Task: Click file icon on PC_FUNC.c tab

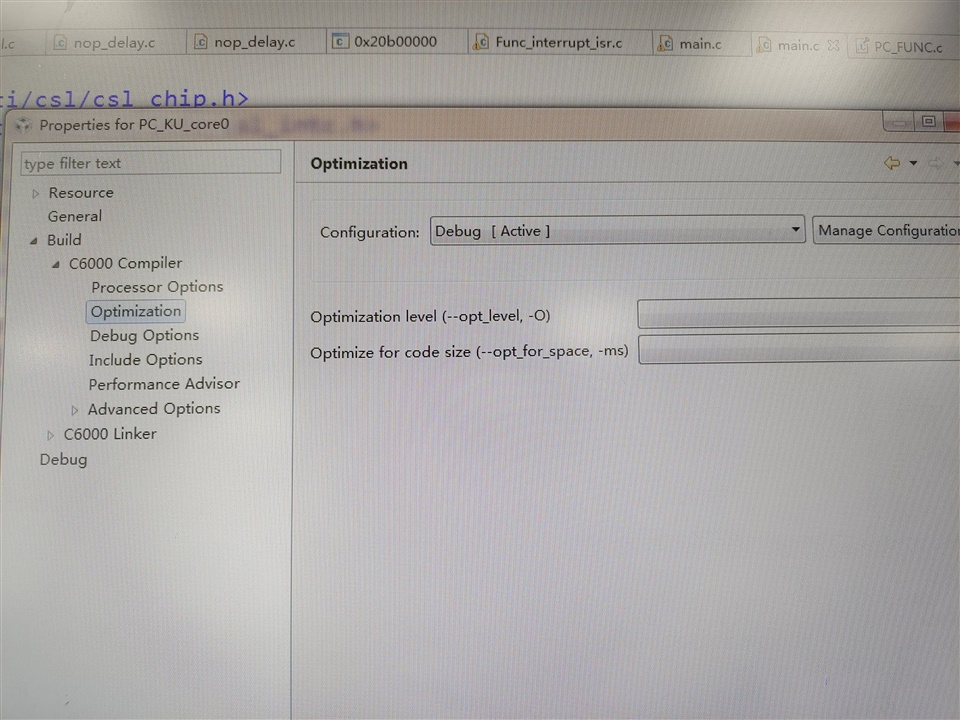Action: pos(862,45)
